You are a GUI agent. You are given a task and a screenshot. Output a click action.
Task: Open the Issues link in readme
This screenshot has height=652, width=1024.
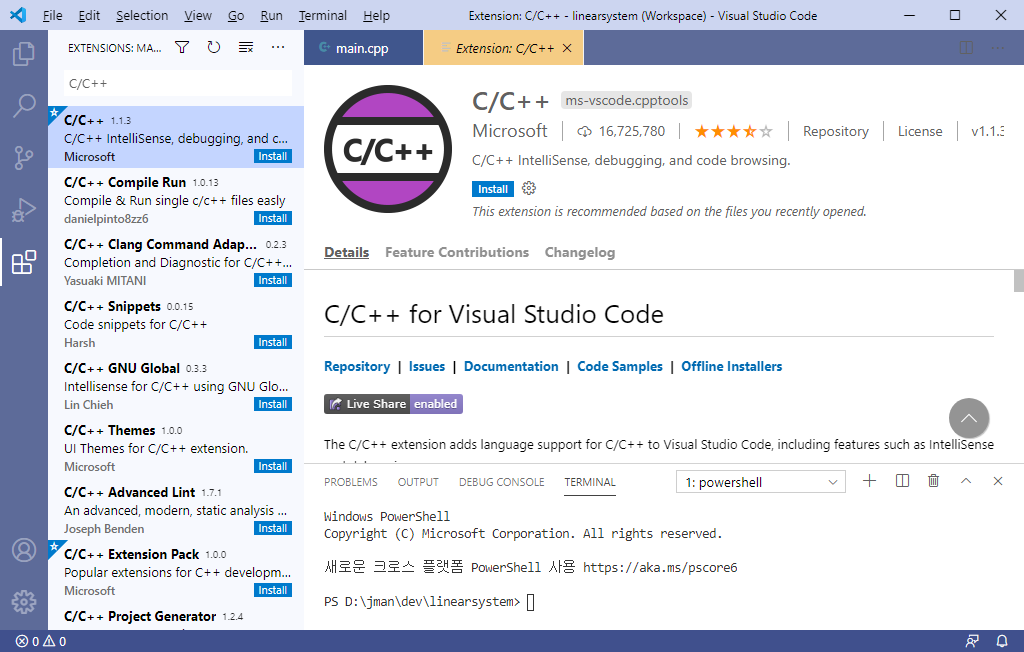point(426,367)
